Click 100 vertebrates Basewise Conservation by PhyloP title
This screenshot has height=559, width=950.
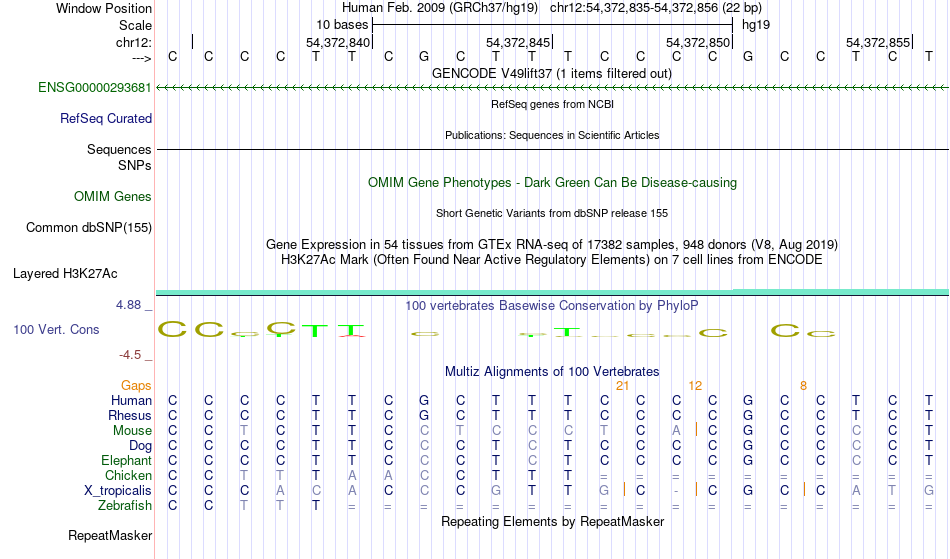(x=552, y=305)
